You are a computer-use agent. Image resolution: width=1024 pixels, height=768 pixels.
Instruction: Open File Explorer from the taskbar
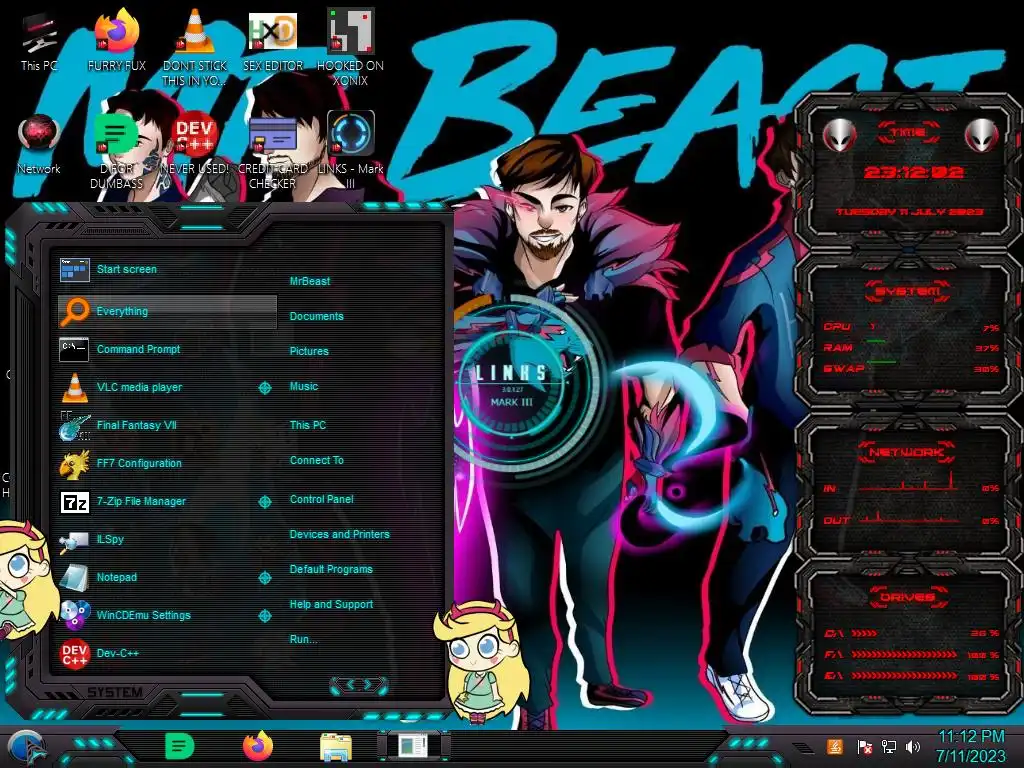(336, 748)
